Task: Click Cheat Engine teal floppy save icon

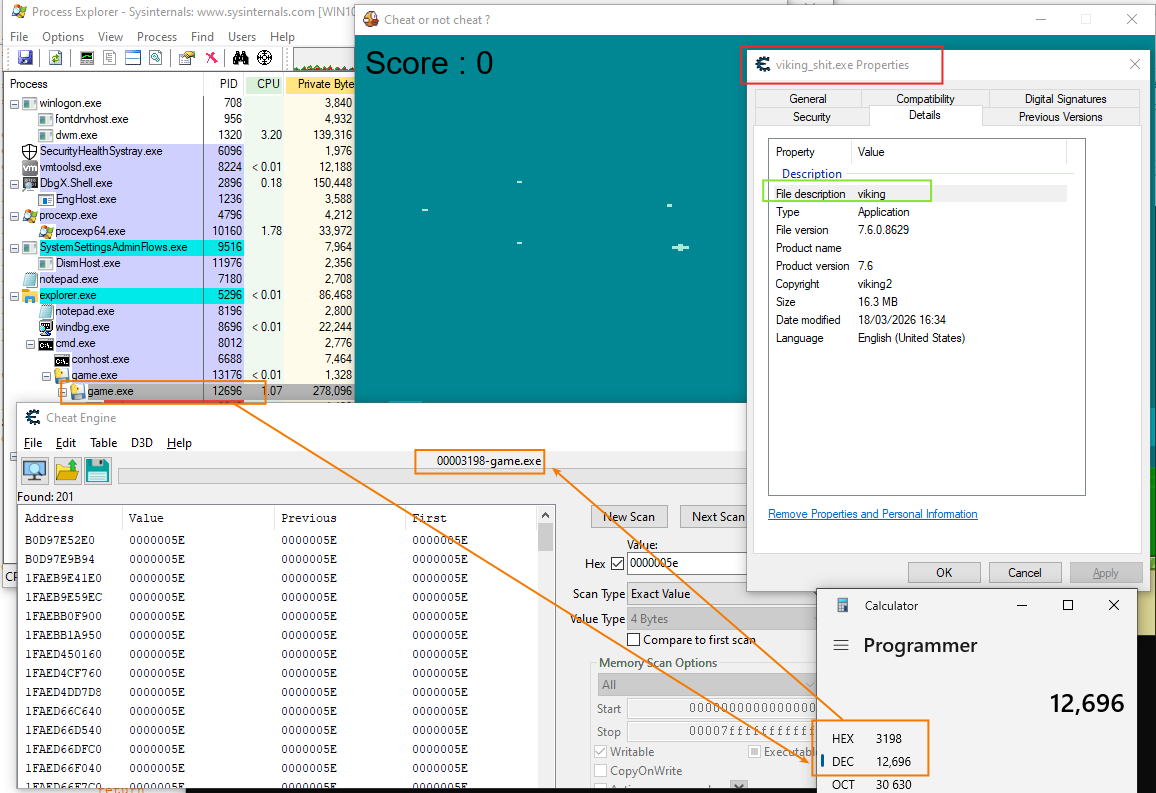Action: tap(97, 470)
